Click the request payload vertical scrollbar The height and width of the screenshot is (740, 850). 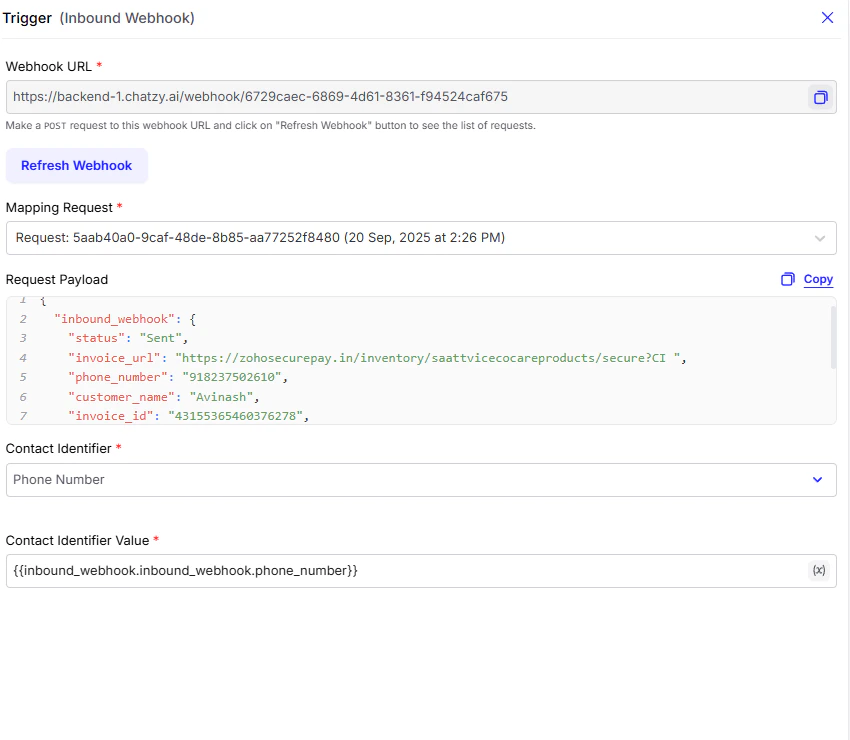click(833, 337)
